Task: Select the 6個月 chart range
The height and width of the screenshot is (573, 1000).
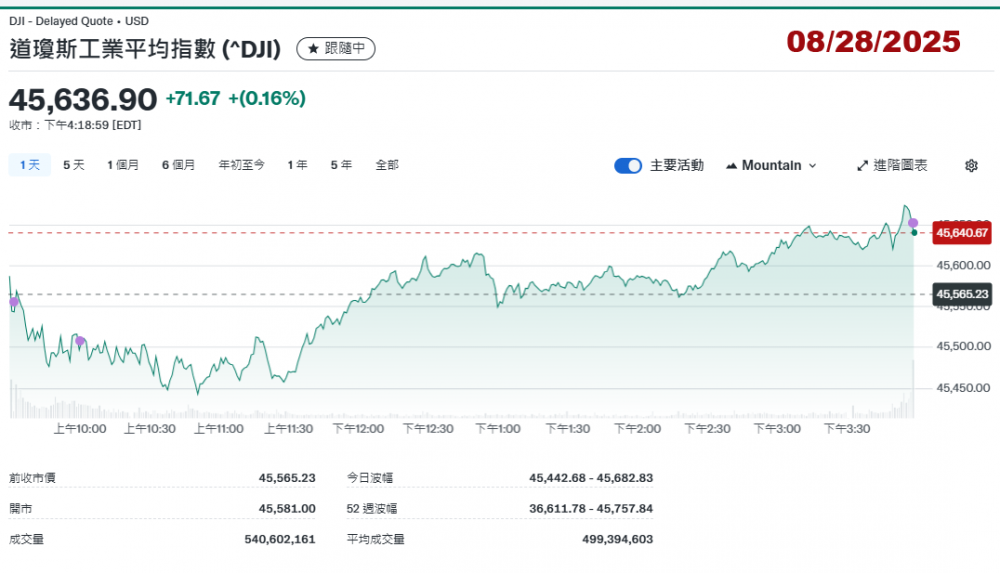Action: [178, 165]
